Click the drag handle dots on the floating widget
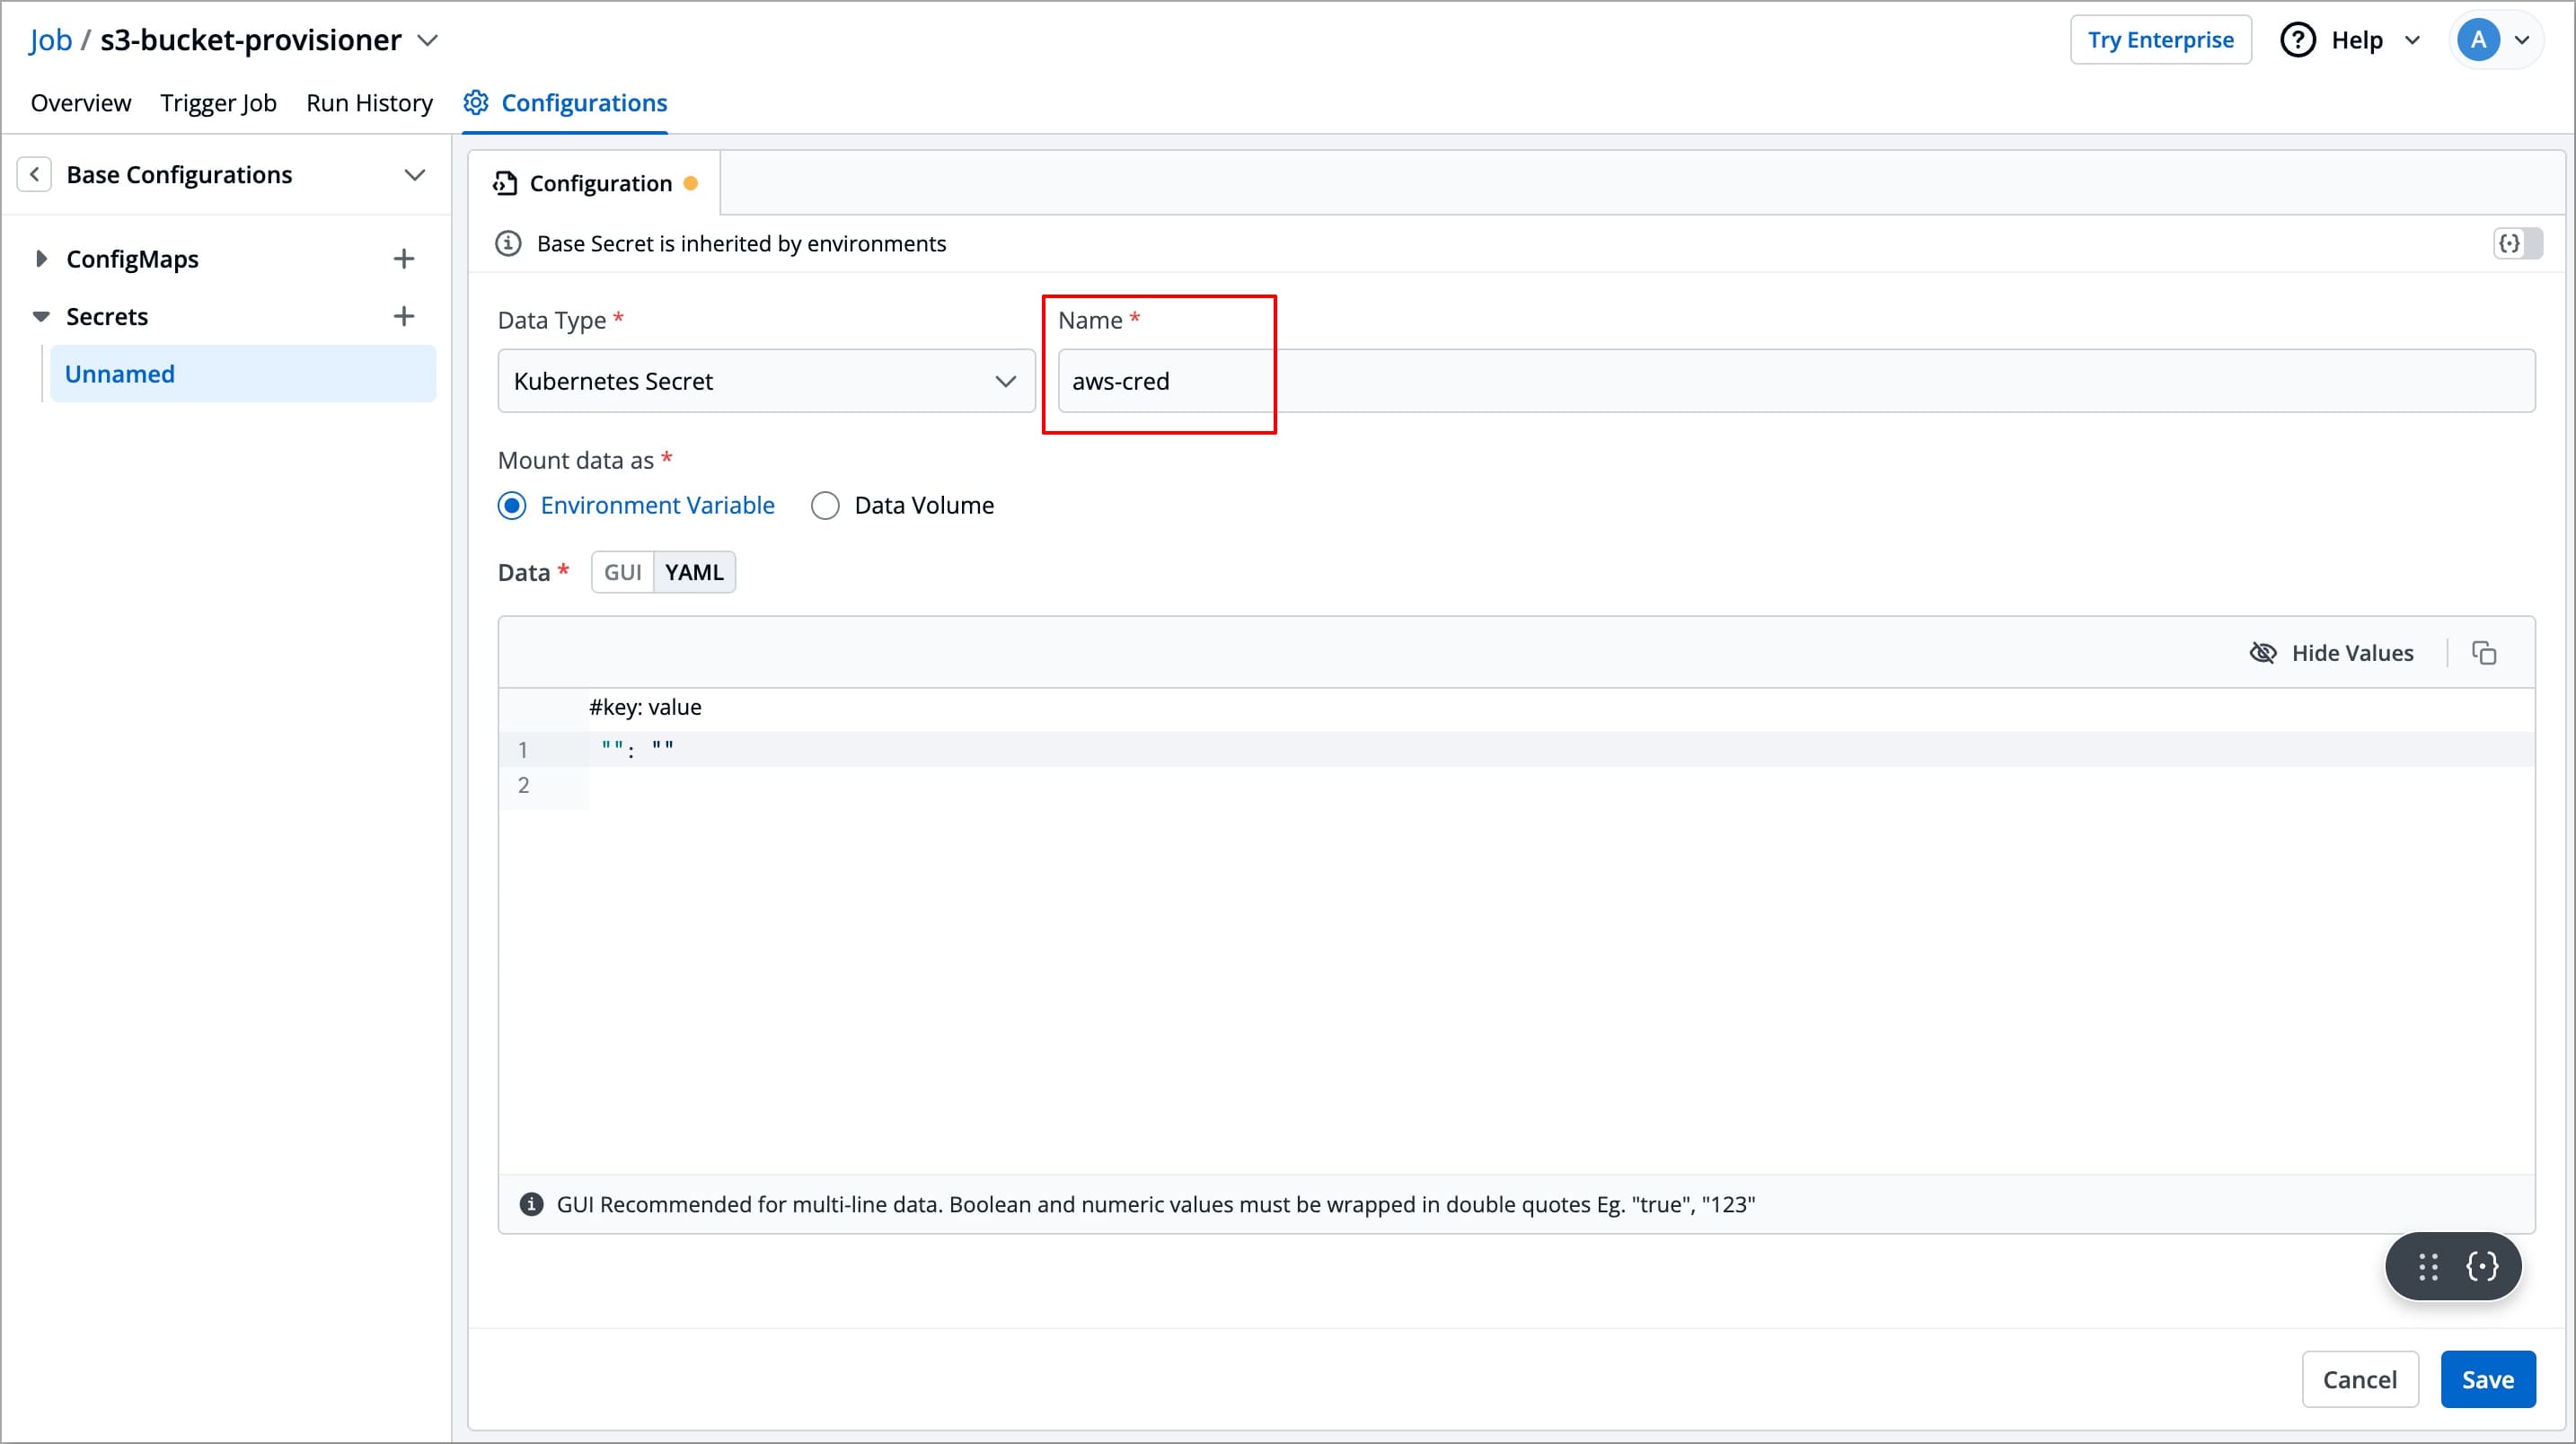 coord(2428,1266)
